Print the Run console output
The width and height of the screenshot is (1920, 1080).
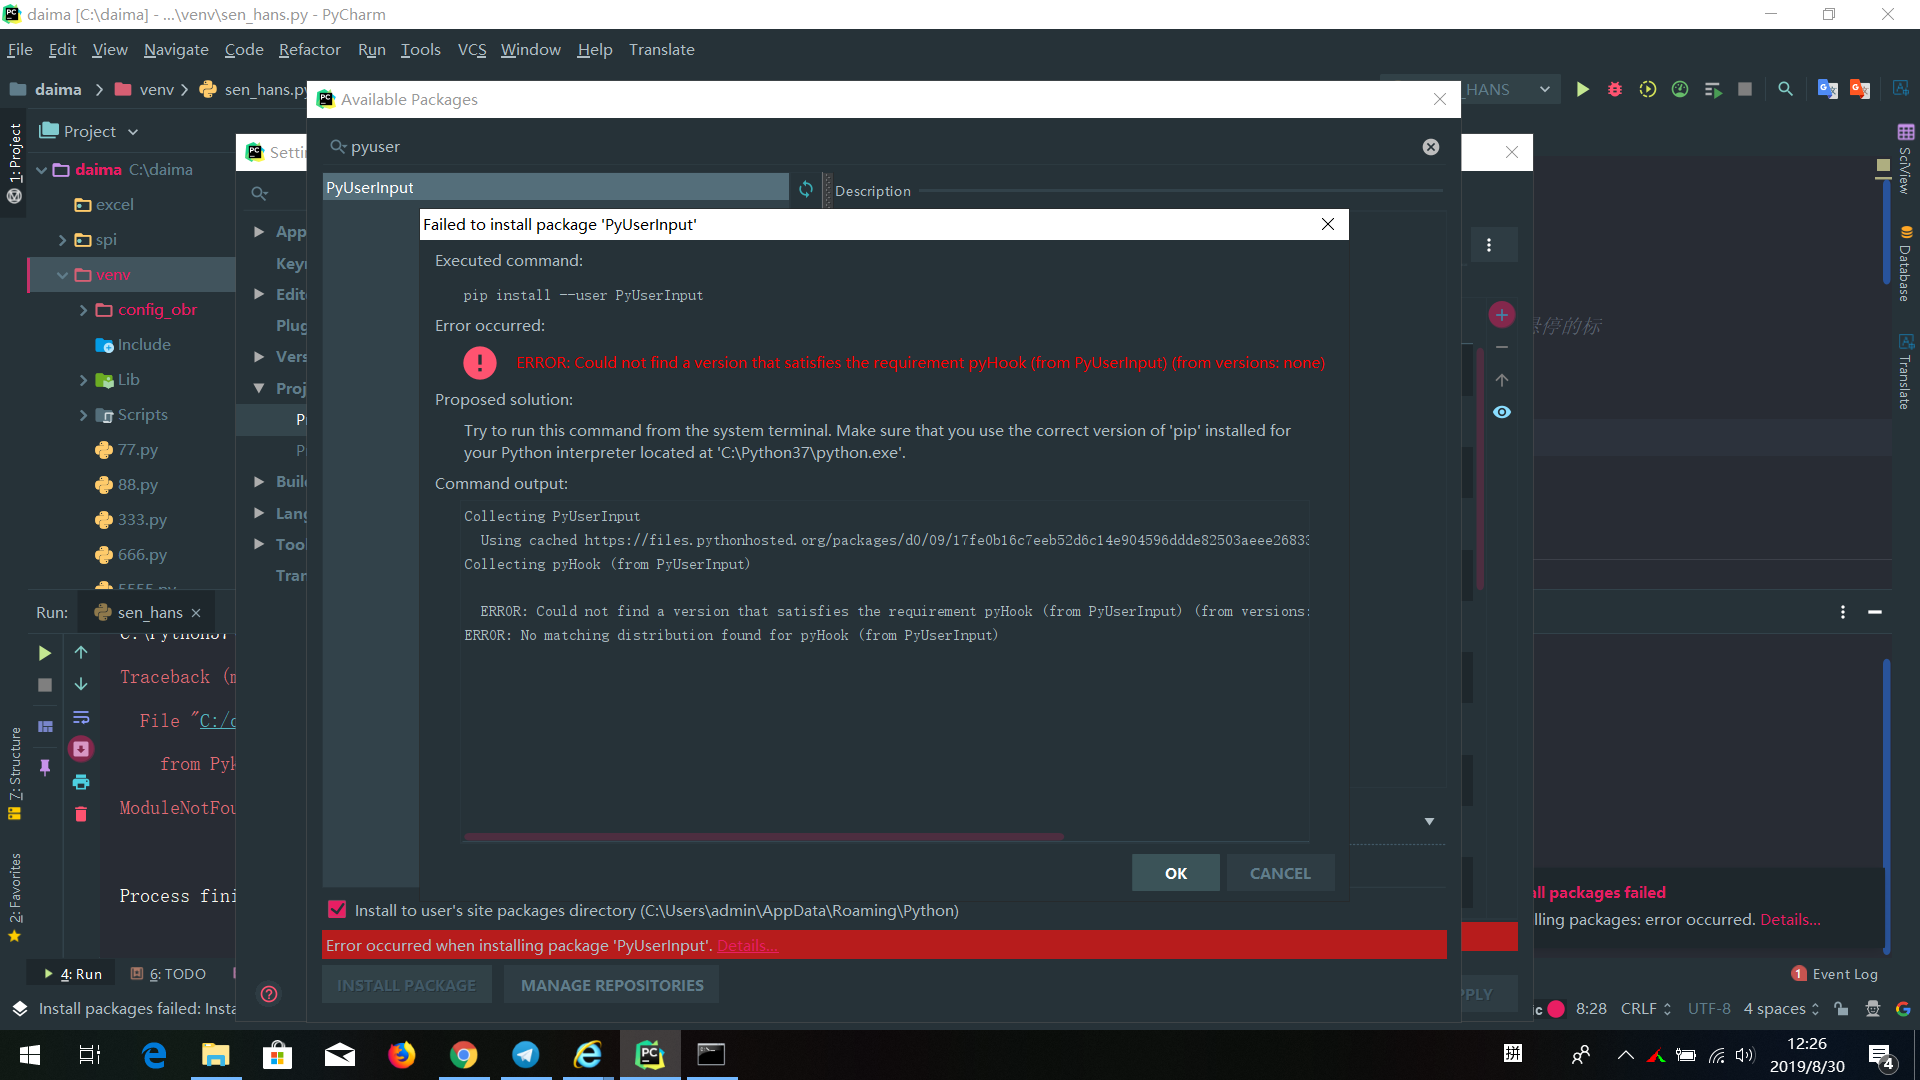click(x=81, y=782)
